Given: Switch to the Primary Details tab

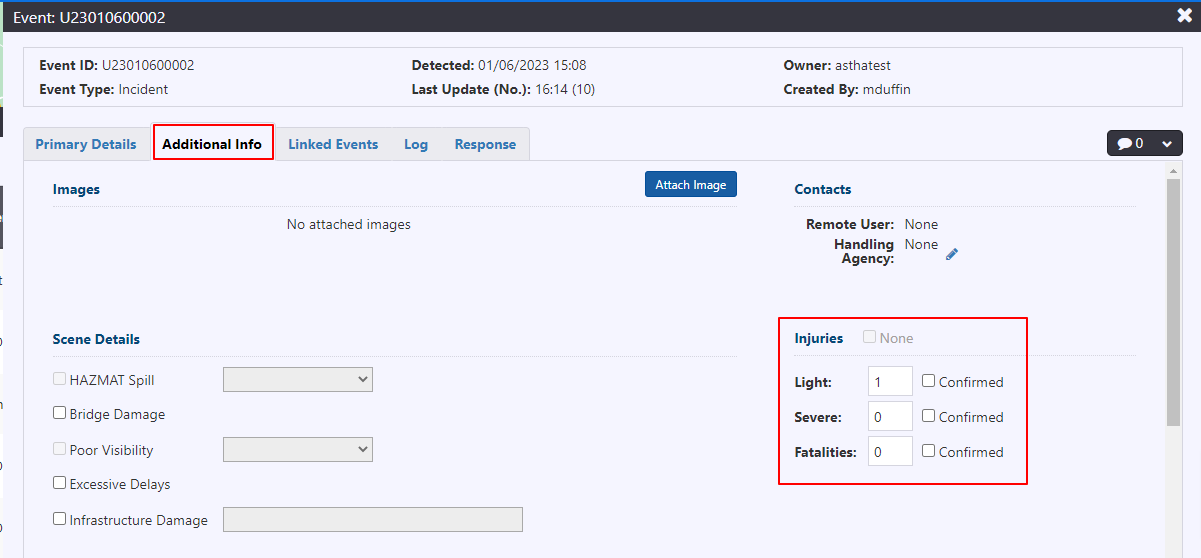Looking at the screenshot, I should 86,144.
